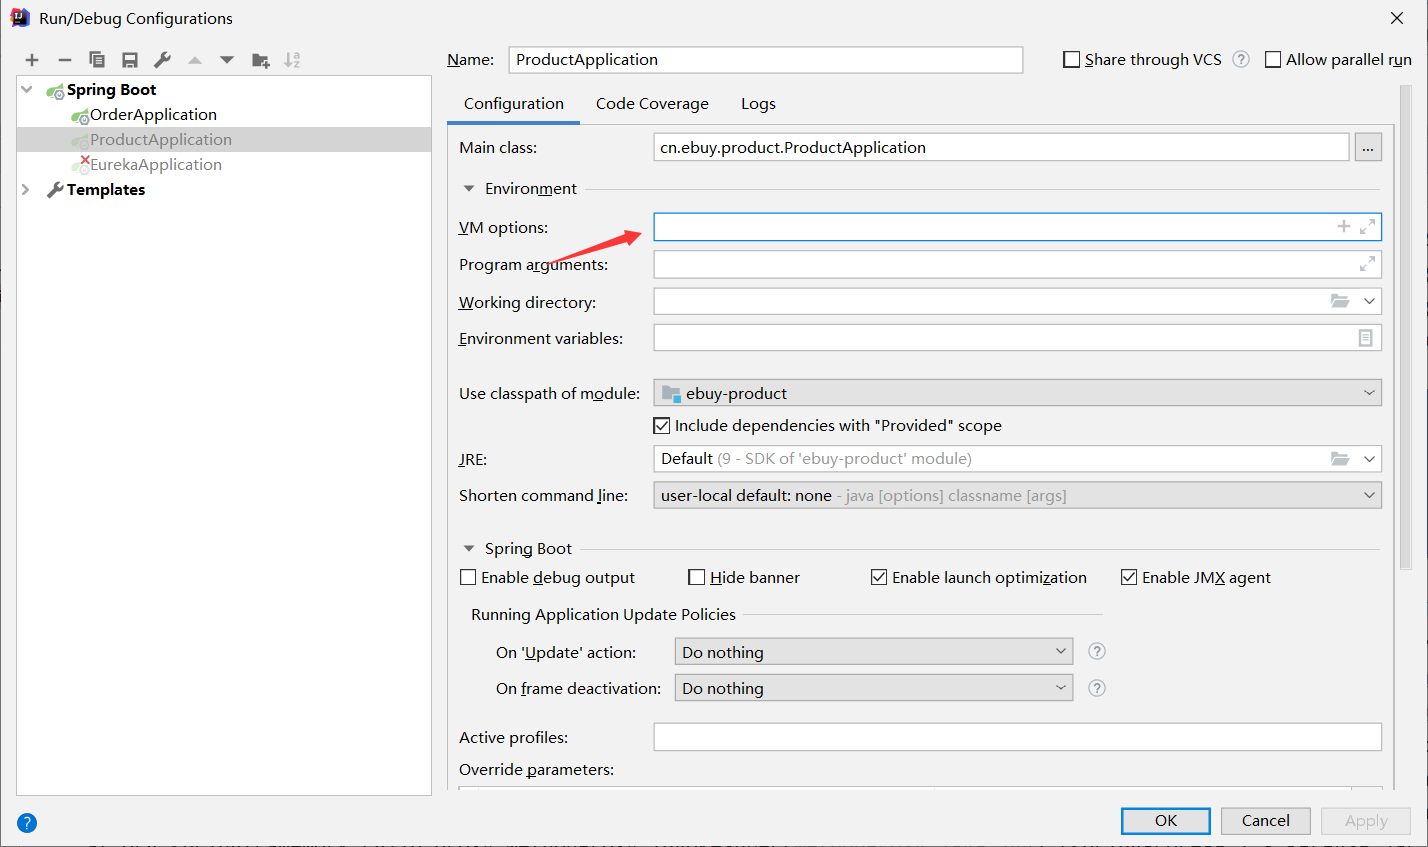Viewport: 1428px width, 847px height.
Task: Click the Move into new folder icon
Action: (x=261, y=60)
